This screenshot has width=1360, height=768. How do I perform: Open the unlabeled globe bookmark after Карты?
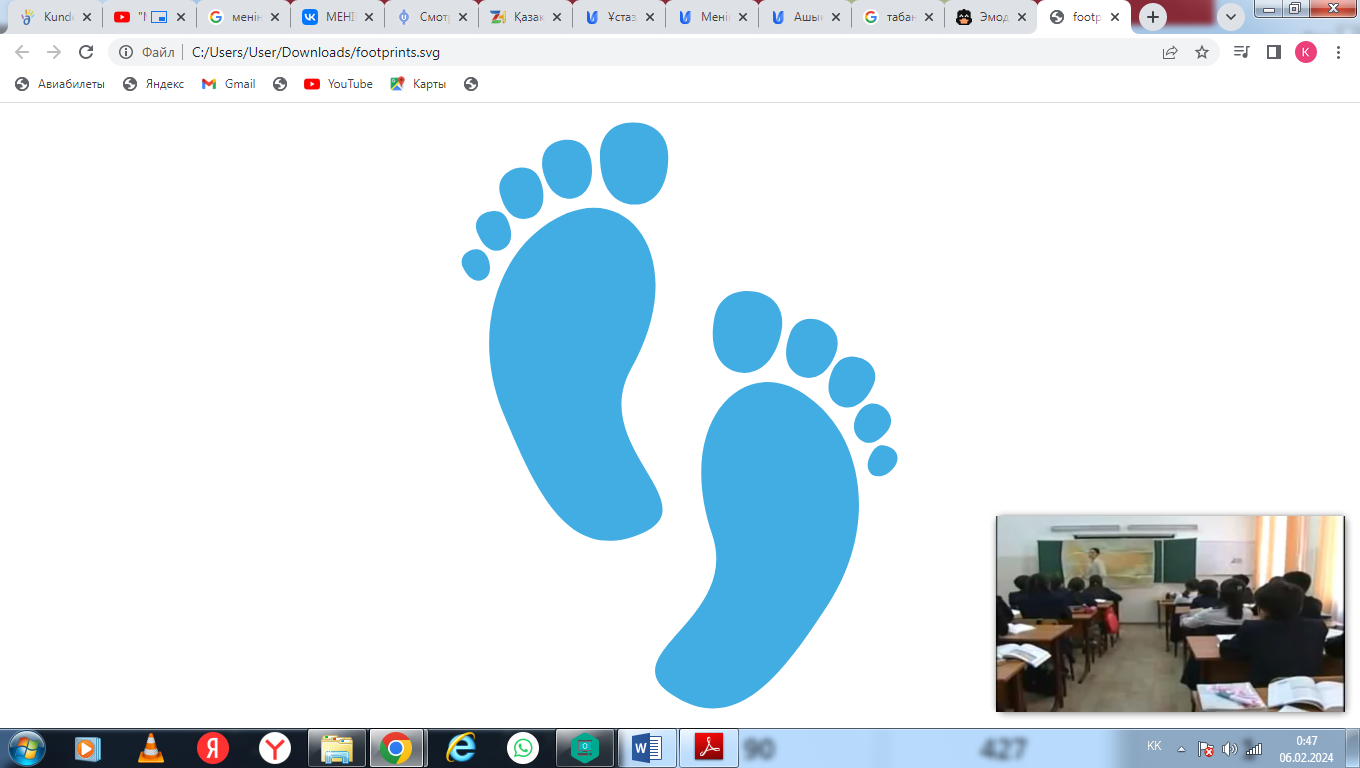tap(471, 84)
